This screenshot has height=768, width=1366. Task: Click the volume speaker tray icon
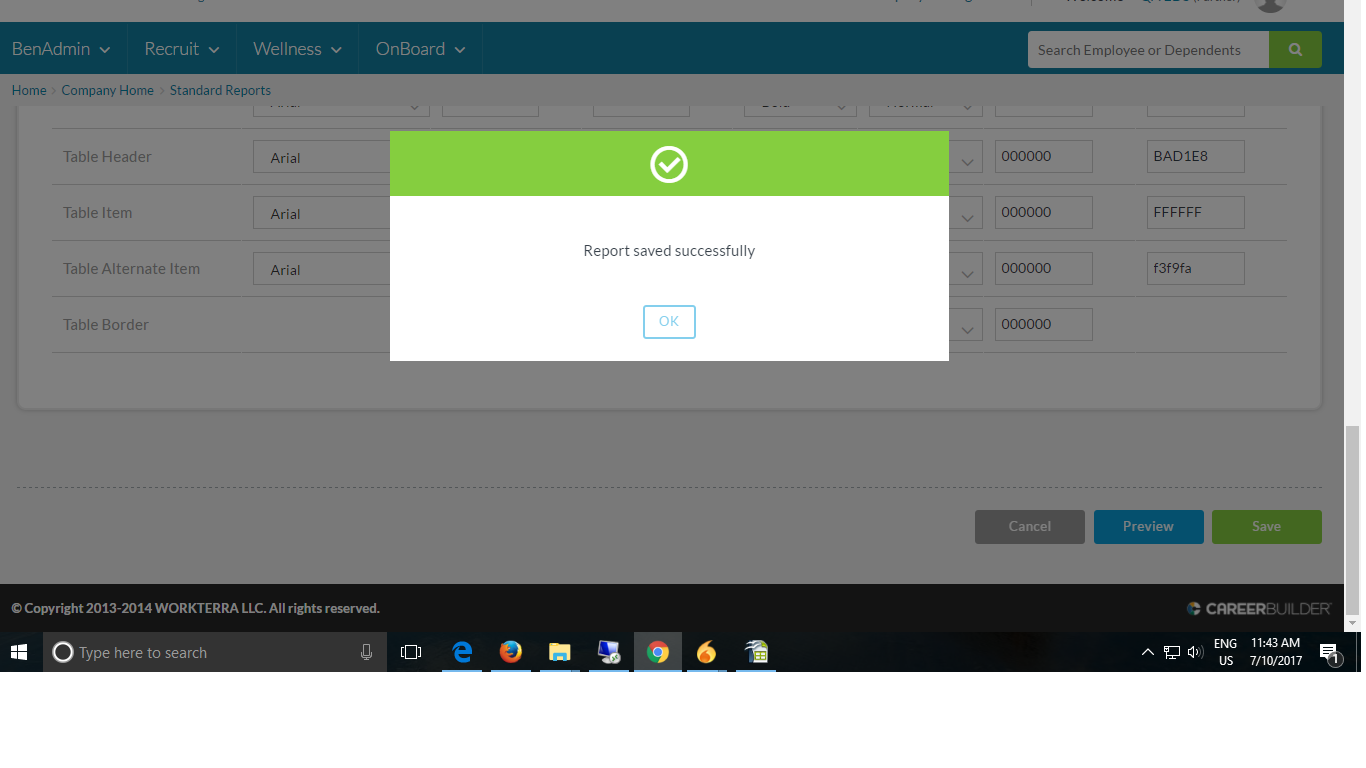point(1195,653)
